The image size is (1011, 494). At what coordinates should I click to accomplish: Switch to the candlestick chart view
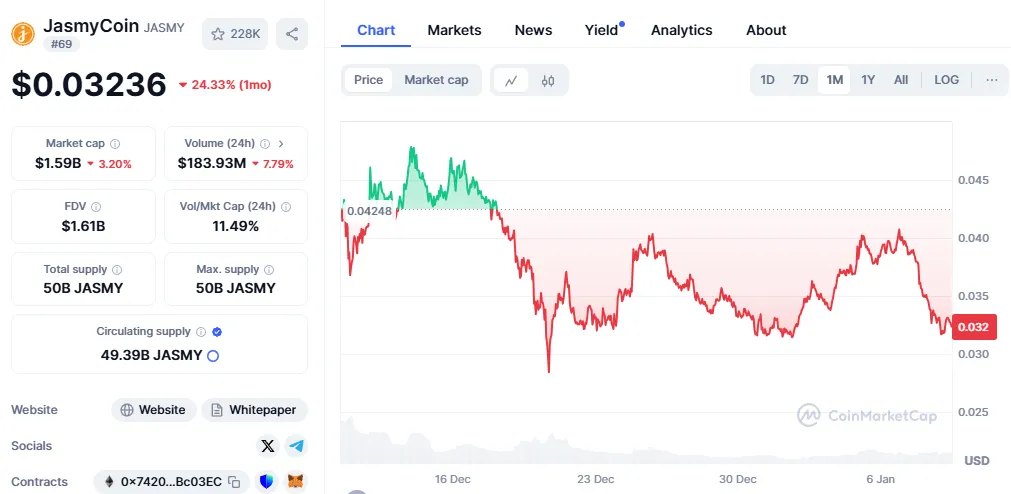pos(547,80)
